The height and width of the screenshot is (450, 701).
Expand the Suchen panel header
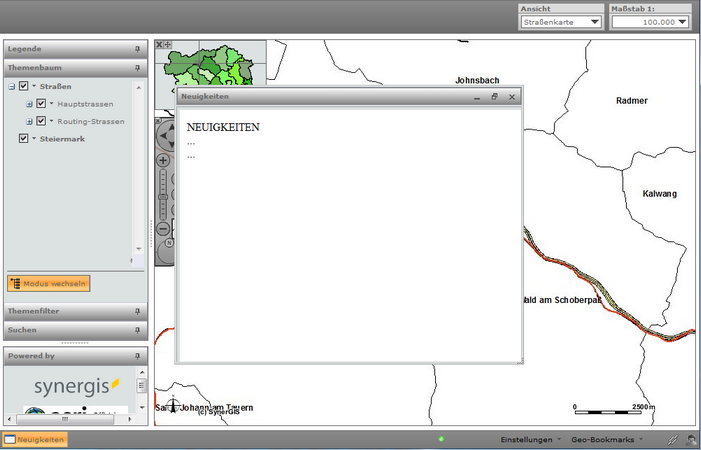pos(76,330)
